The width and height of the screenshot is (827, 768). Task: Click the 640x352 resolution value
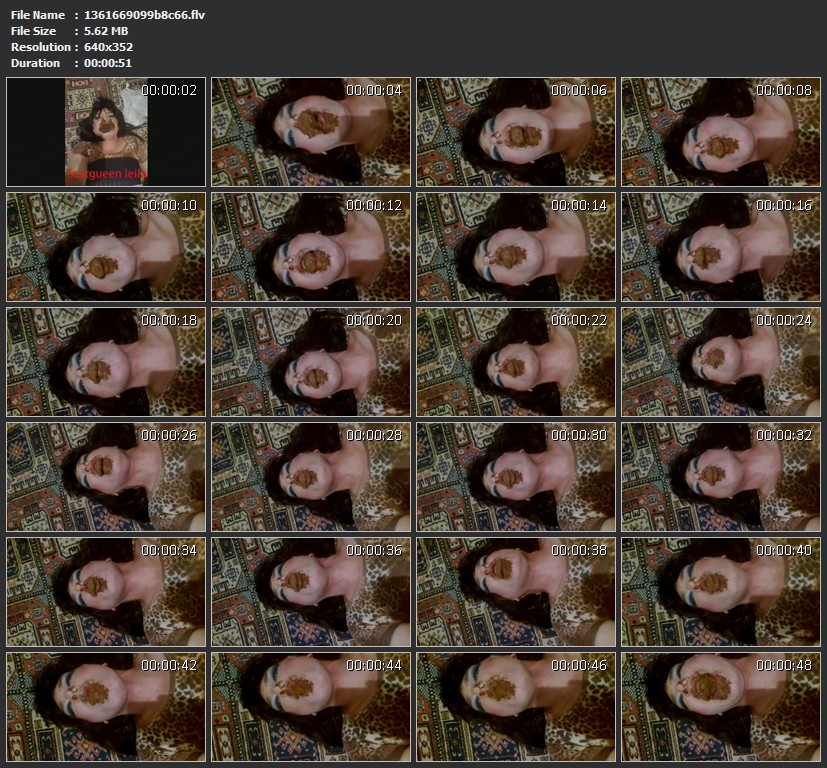coord(108,47)
